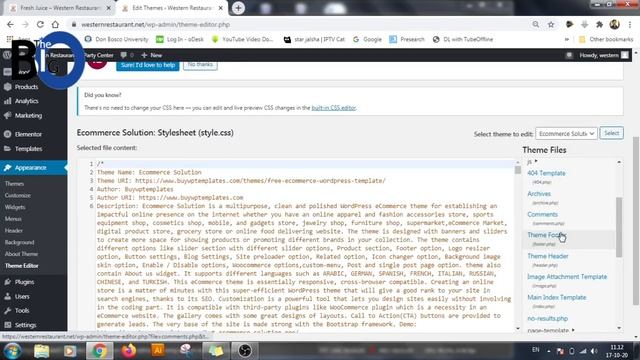Switch to the Edit Themes tab
This screenshot has height=360, width=640.
pyautogui.click(x=172, y=8)
